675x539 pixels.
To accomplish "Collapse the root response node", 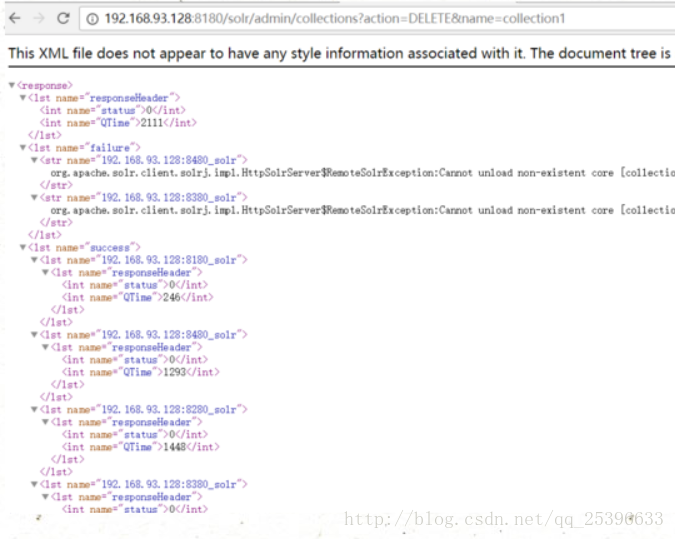I will tap(12, 85).
